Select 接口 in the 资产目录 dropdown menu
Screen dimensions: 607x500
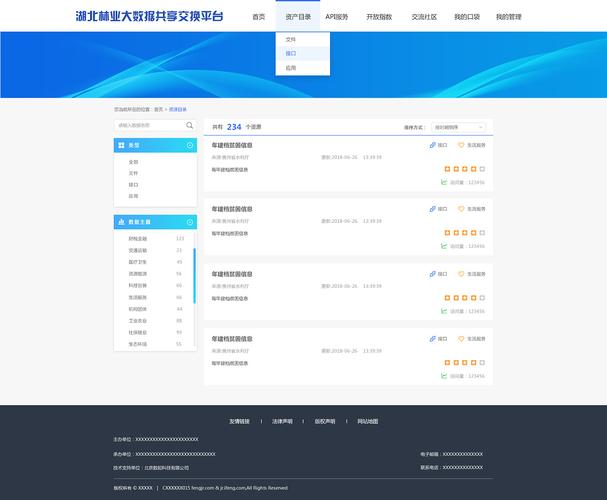[x=303, y=53]
